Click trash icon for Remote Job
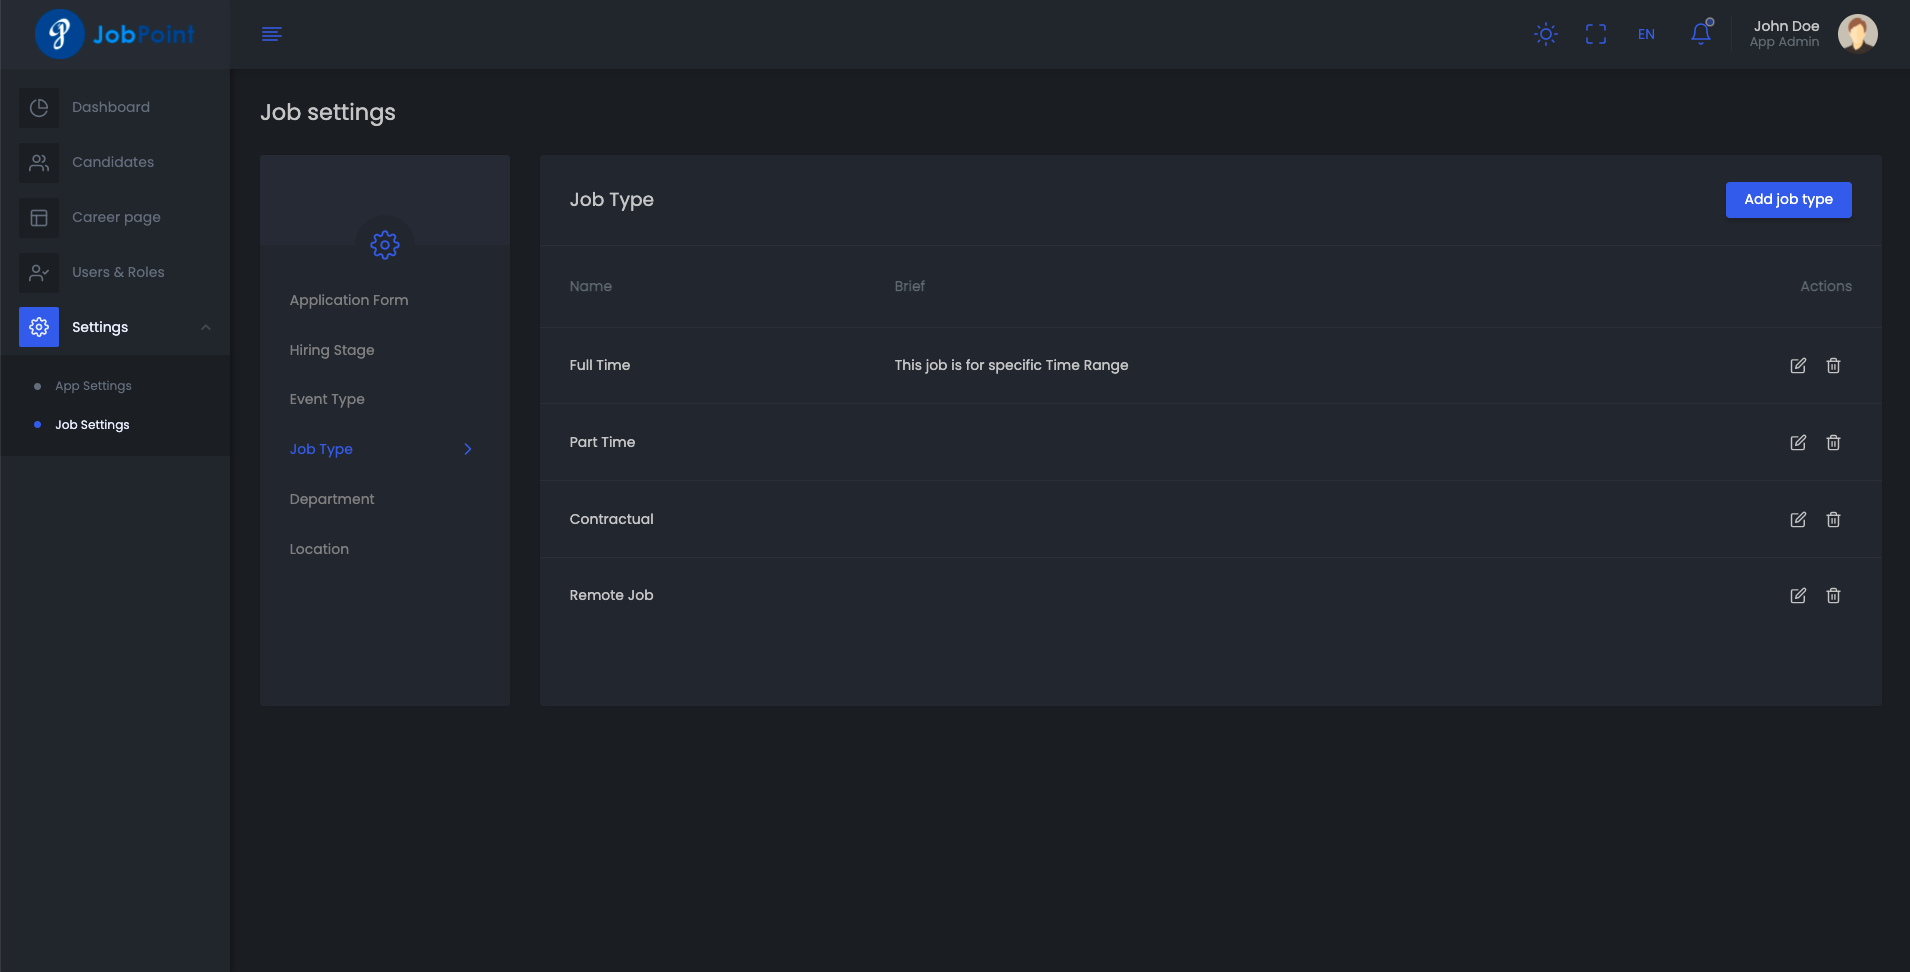Viewport: 1910px width, 972px height. coord(1833,595)
